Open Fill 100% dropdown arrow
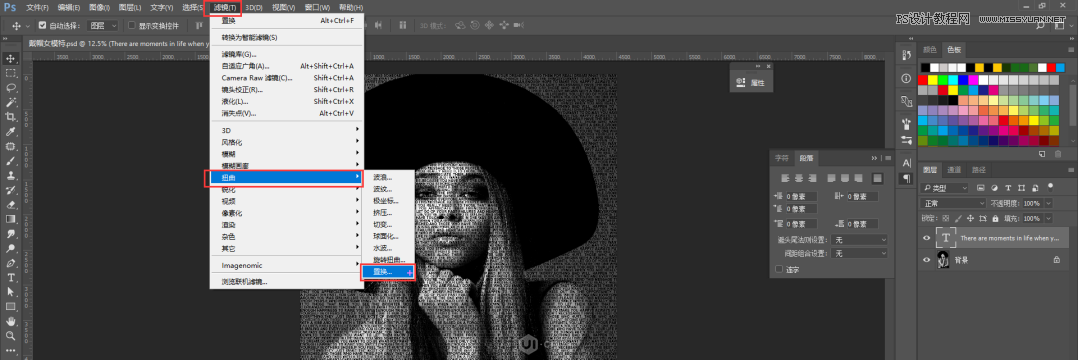Viewport: 1078px width, 360px height. pos(1048,218)
